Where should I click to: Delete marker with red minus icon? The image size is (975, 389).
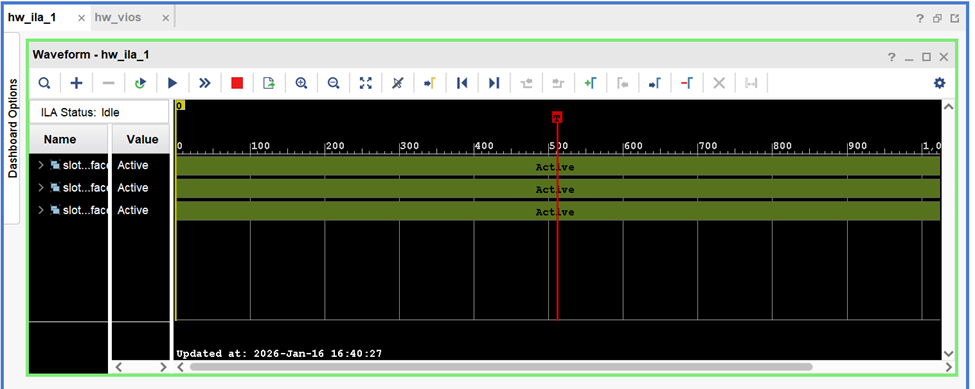click(x=686, y=83)
